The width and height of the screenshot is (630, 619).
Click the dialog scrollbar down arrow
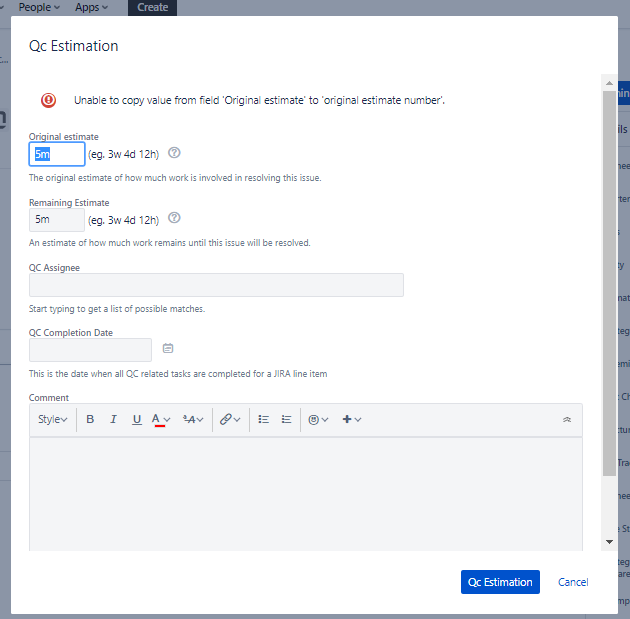click(x=610, y=542)
